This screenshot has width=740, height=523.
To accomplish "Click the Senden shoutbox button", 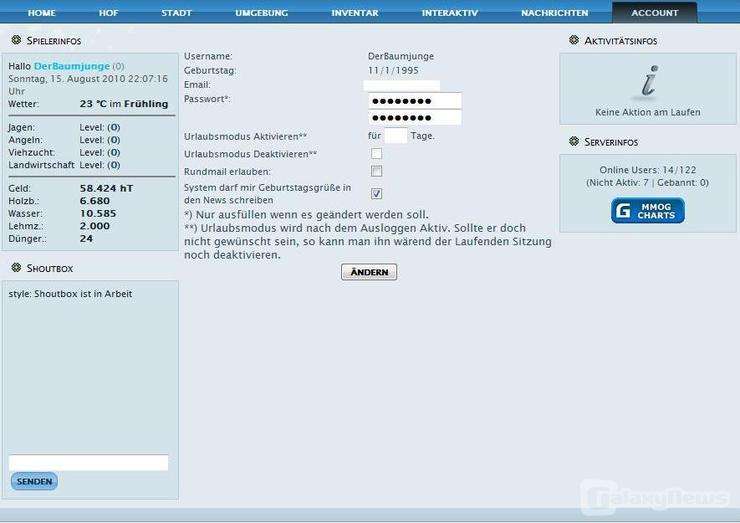I will [34, 482].
